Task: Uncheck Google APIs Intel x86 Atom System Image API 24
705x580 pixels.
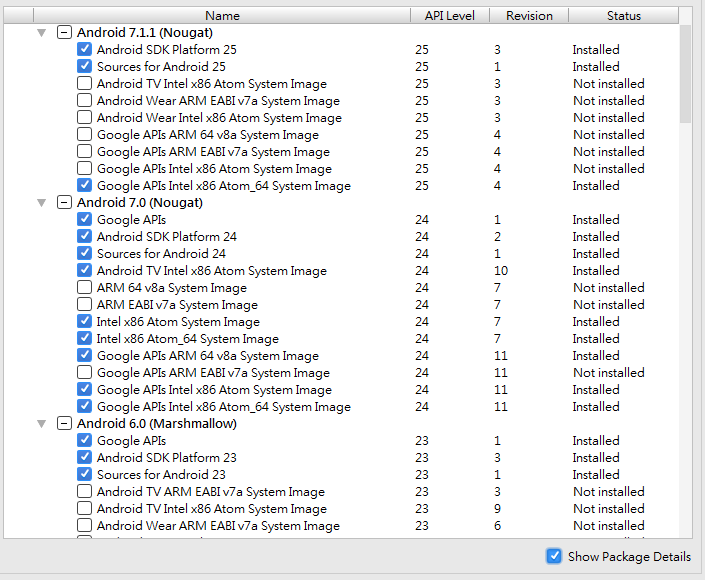Action: coord(85,389)
